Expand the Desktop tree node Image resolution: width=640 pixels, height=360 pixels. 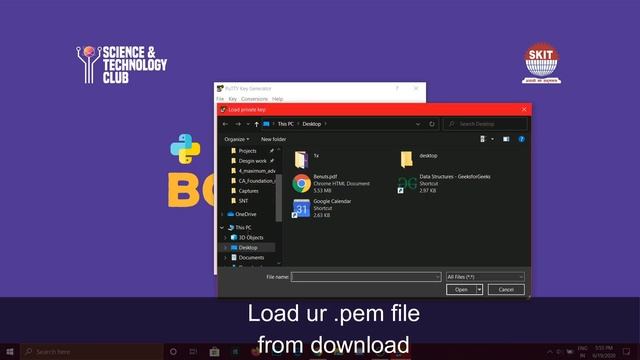(225, 248)
